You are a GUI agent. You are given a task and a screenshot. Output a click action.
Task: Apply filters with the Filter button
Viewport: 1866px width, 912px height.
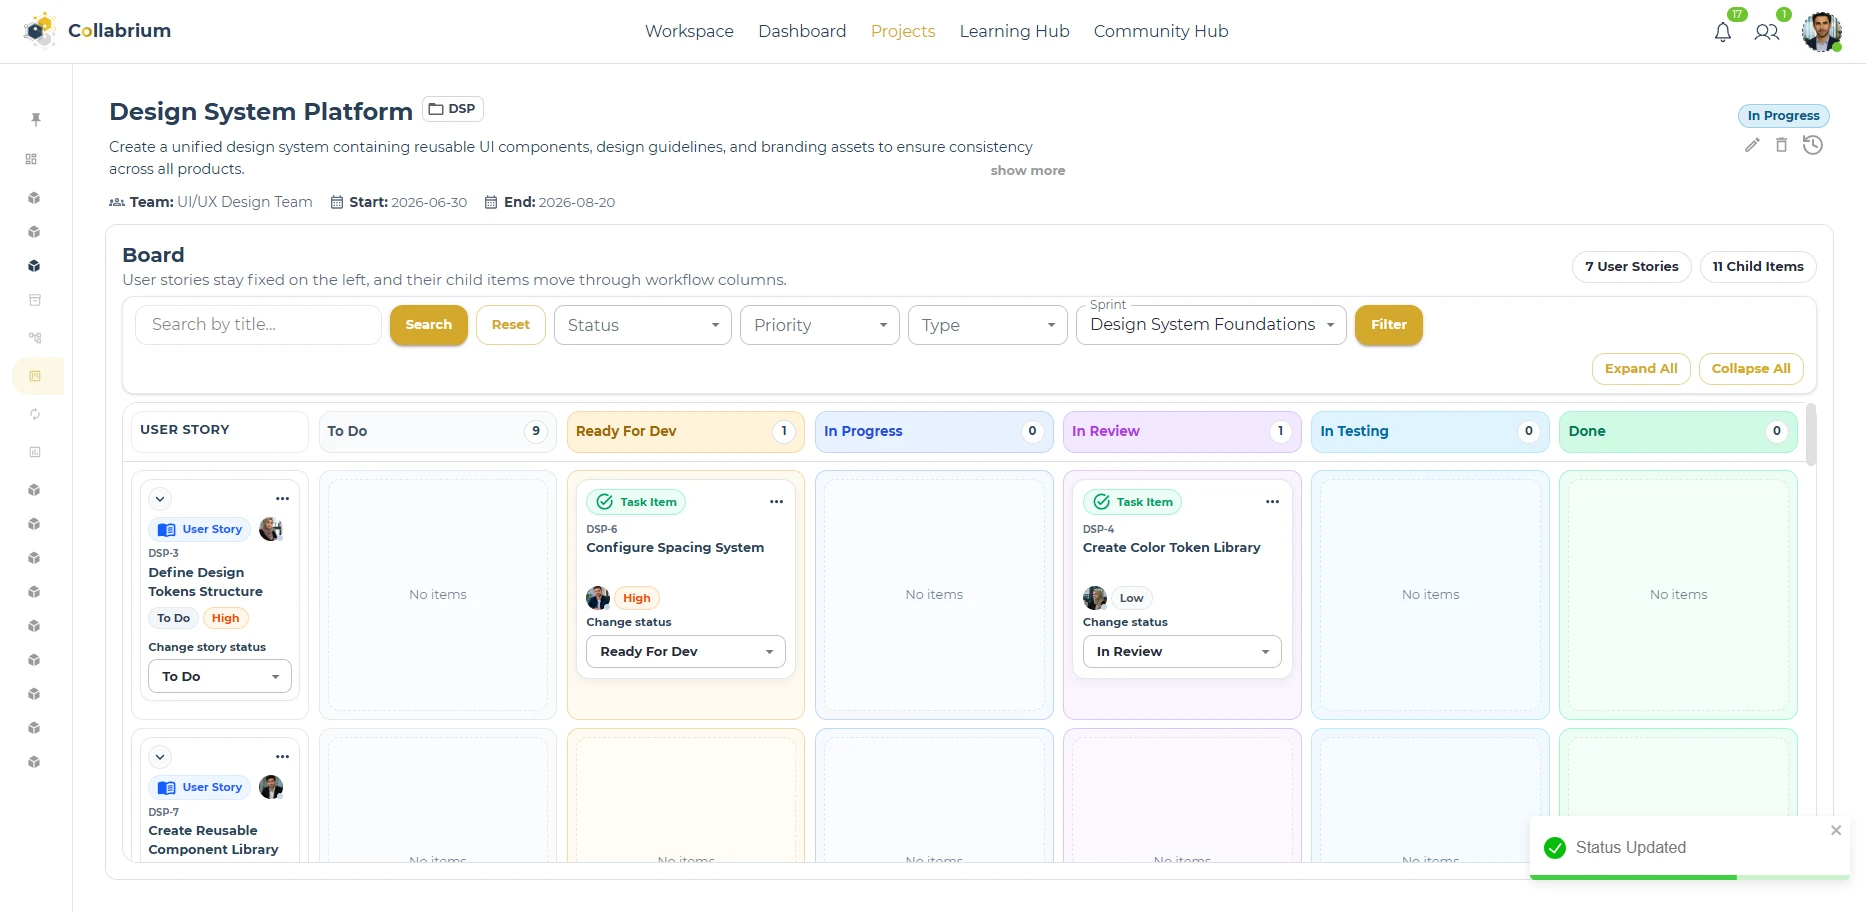pos(1389,325)
